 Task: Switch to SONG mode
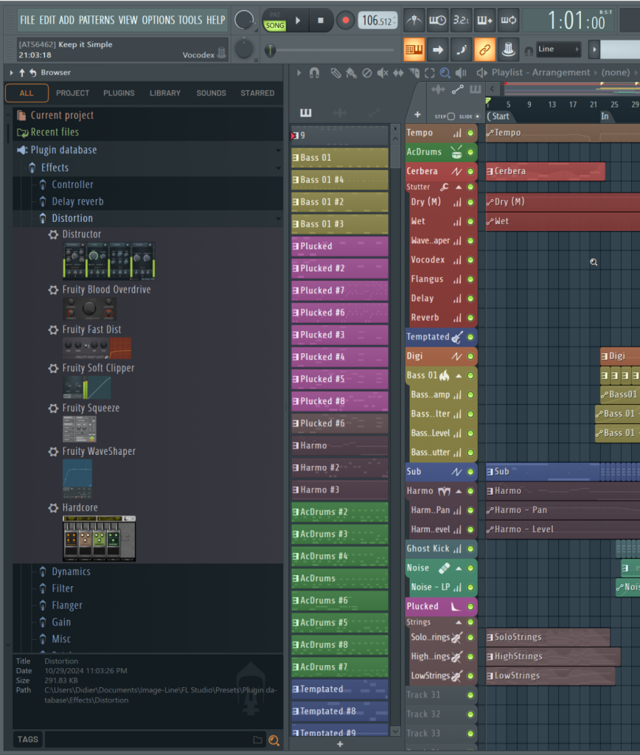click(x=274, y=26)
